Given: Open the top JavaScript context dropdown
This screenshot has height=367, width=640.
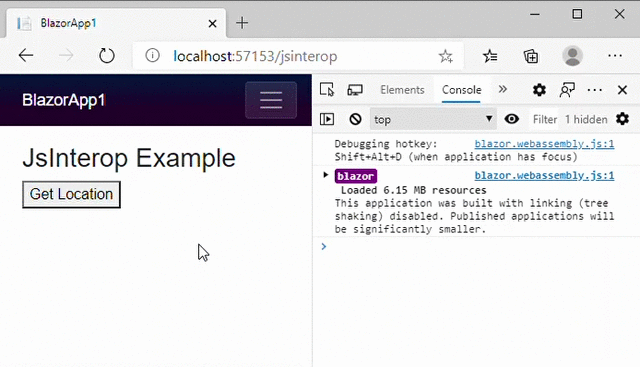Looking at the screenshot, I should pyautogui.click(x=433, y=119).
